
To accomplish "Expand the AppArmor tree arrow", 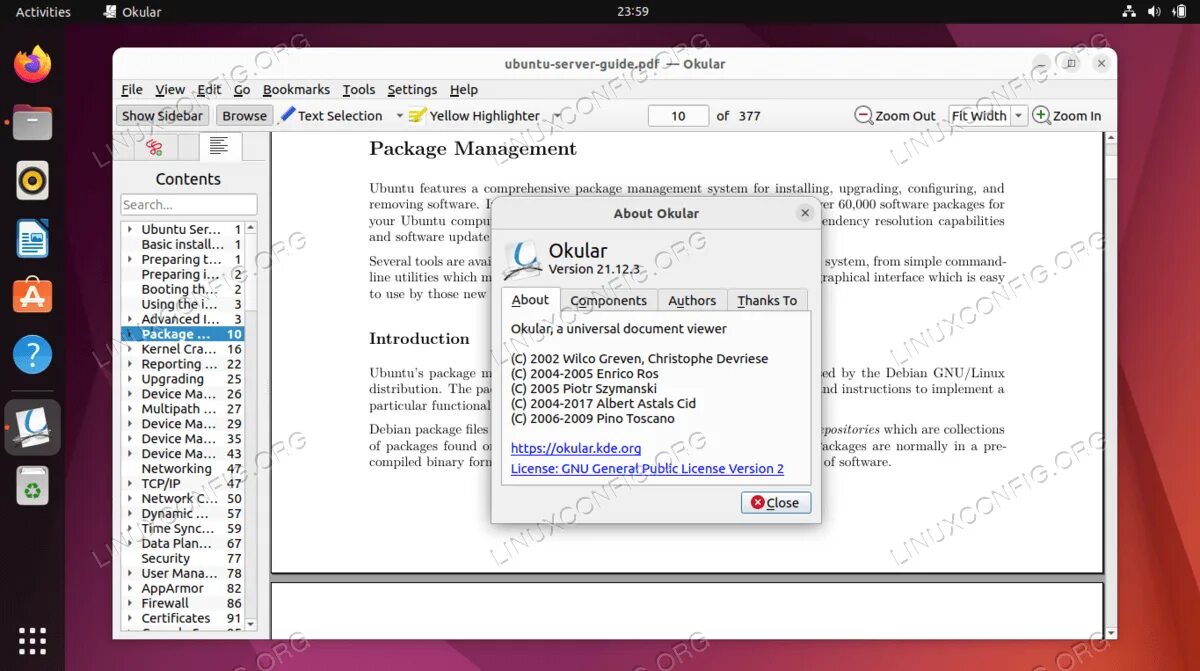I will pos(130,588).
